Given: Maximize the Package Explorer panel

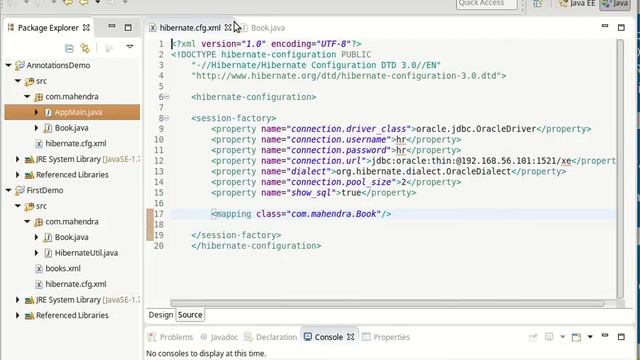Looking at the screenshot, I should tap(128, 27).
